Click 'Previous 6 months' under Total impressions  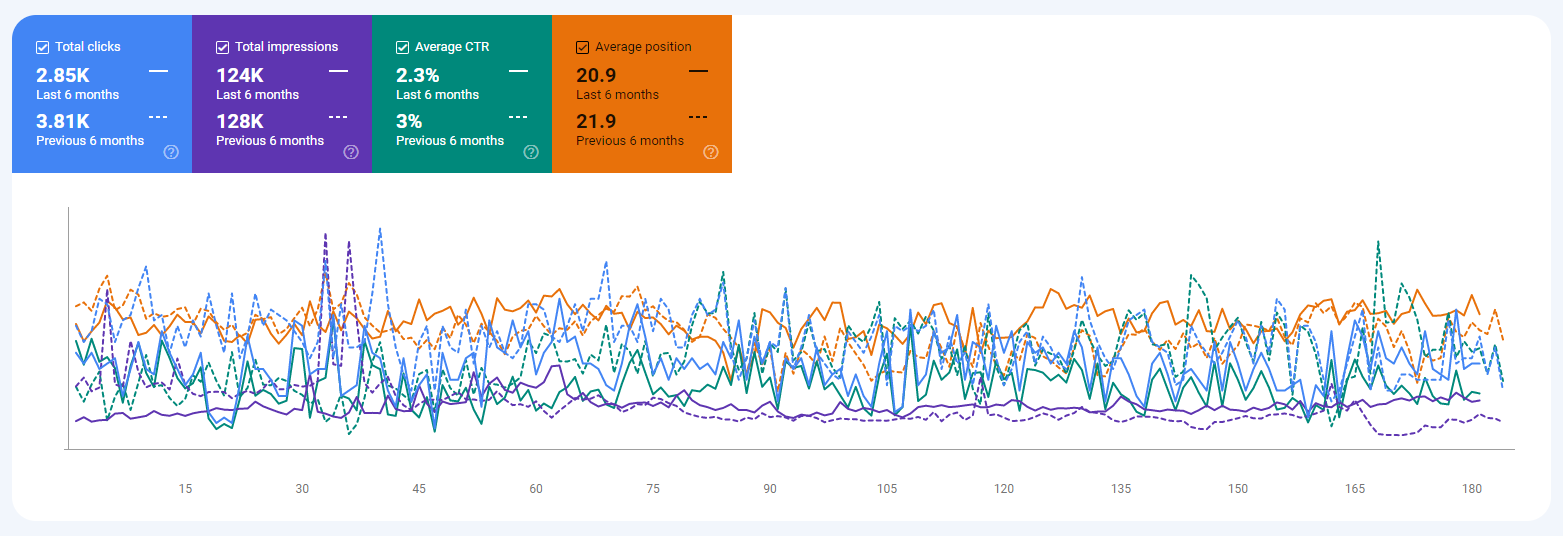click(x=270, y=141)
